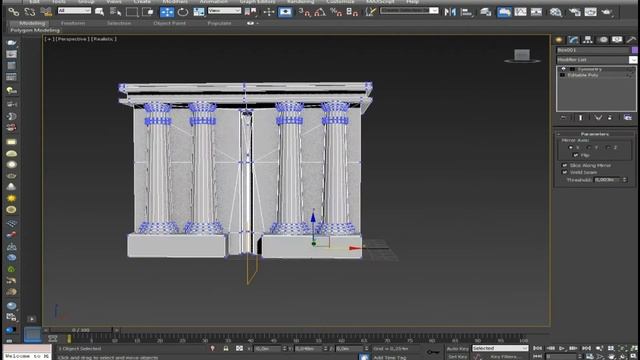Switch to the Display command panel tab

point(617,40)
